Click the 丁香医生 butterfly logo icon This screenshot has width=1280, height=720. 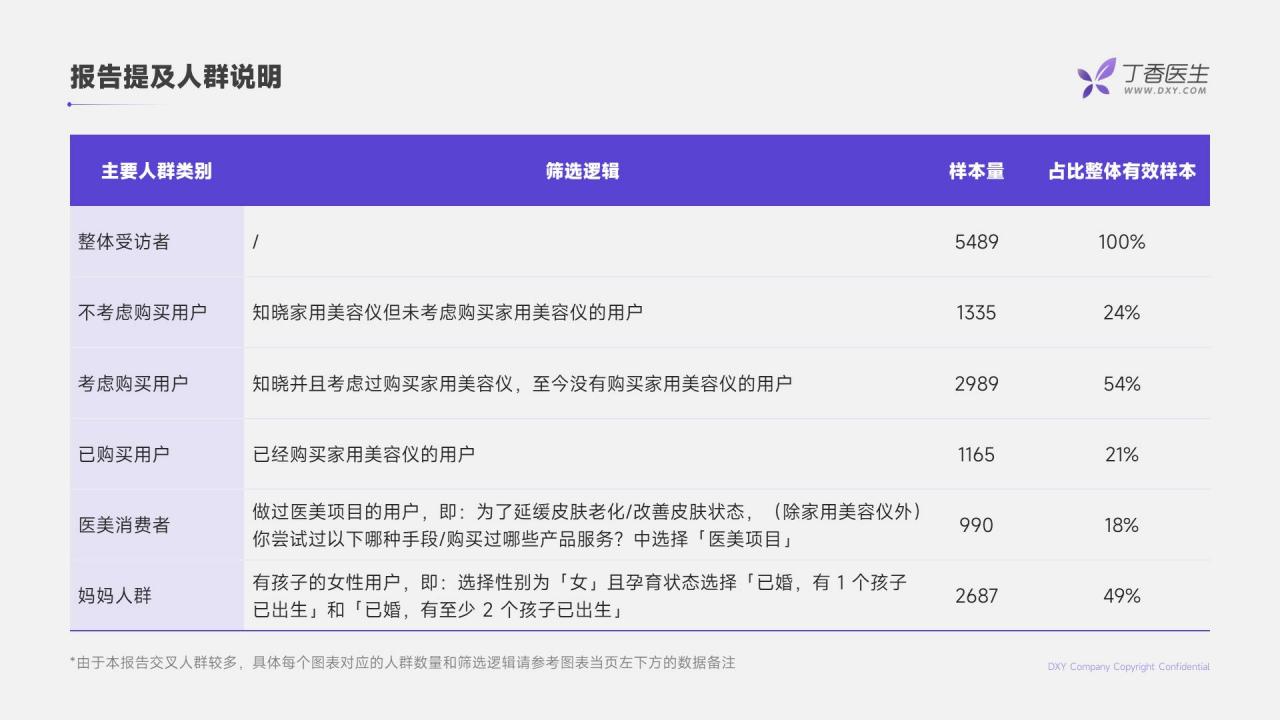[1096, 77]
